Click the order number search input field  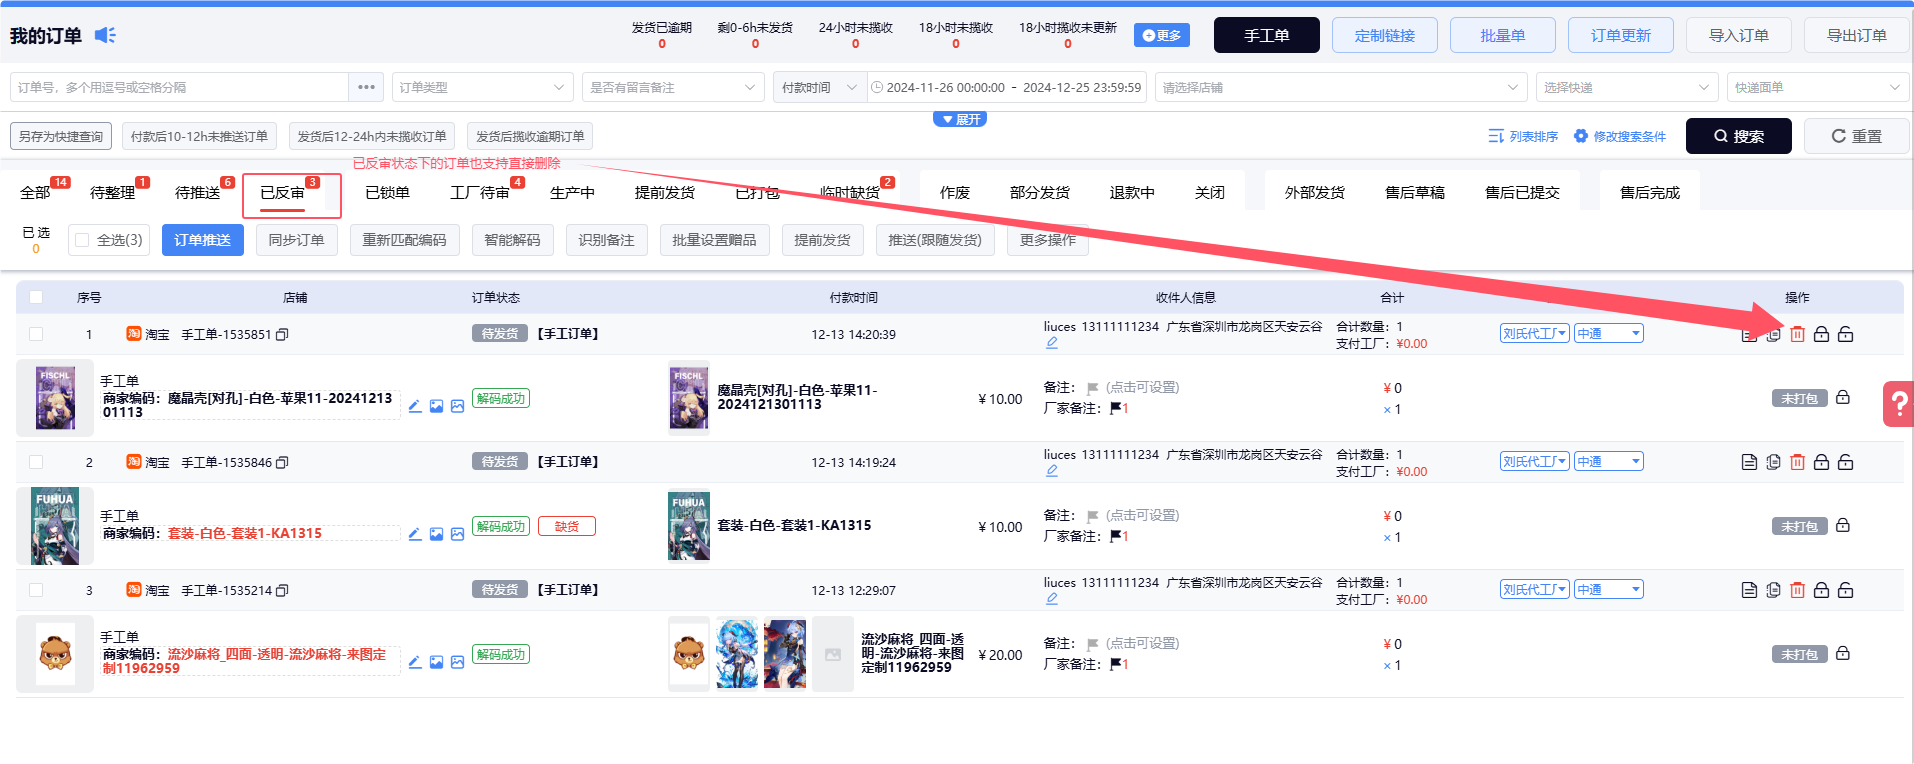180,87
